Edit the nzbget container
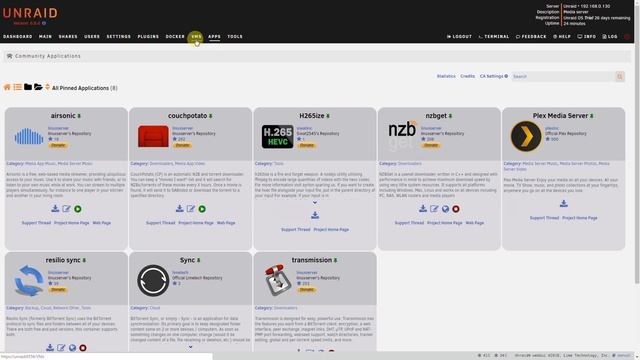This screenshot has height=360, width=640. point(434,209)
